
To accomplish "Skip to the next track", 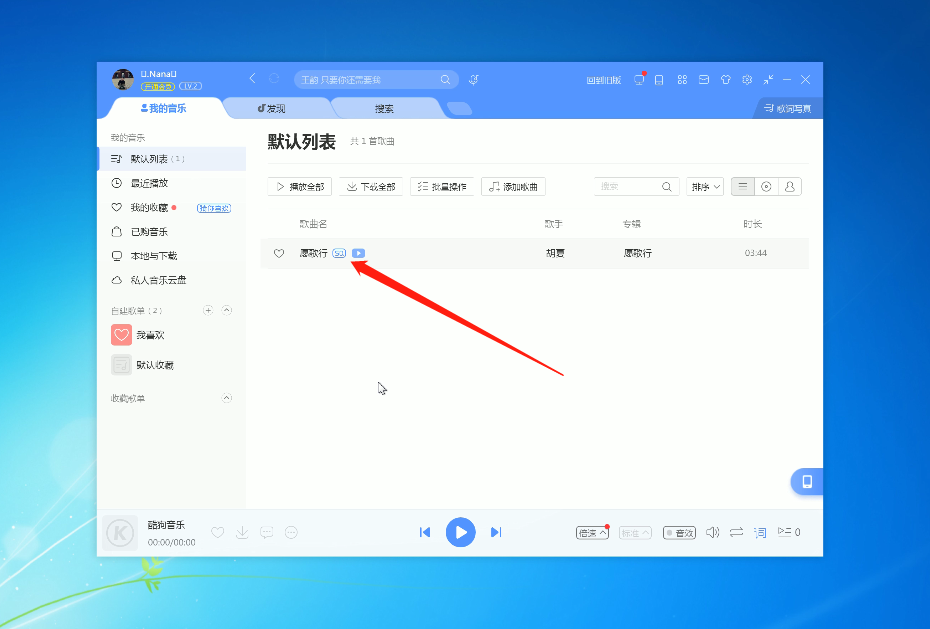I will [x=496, y=532].
